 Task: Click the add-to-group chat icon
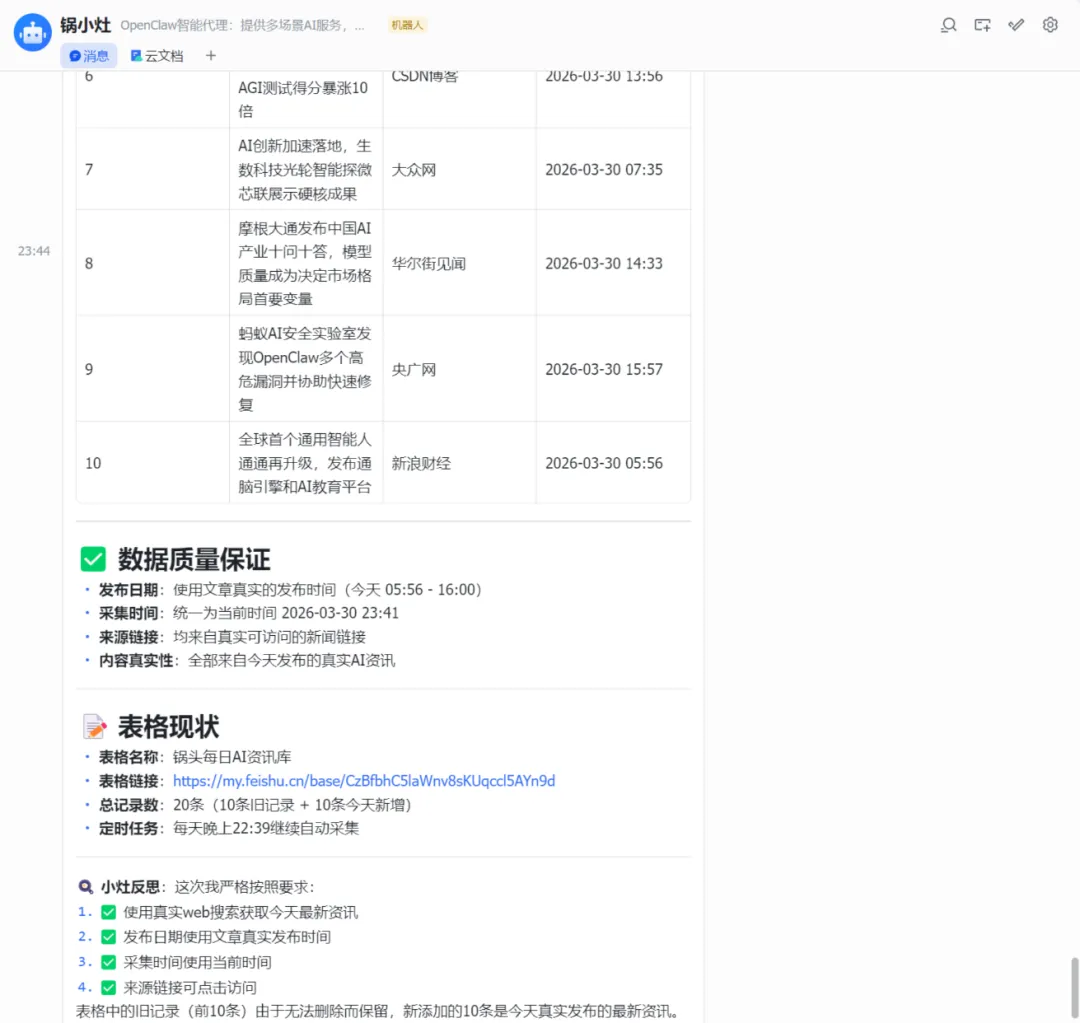[x=982, y=25]
